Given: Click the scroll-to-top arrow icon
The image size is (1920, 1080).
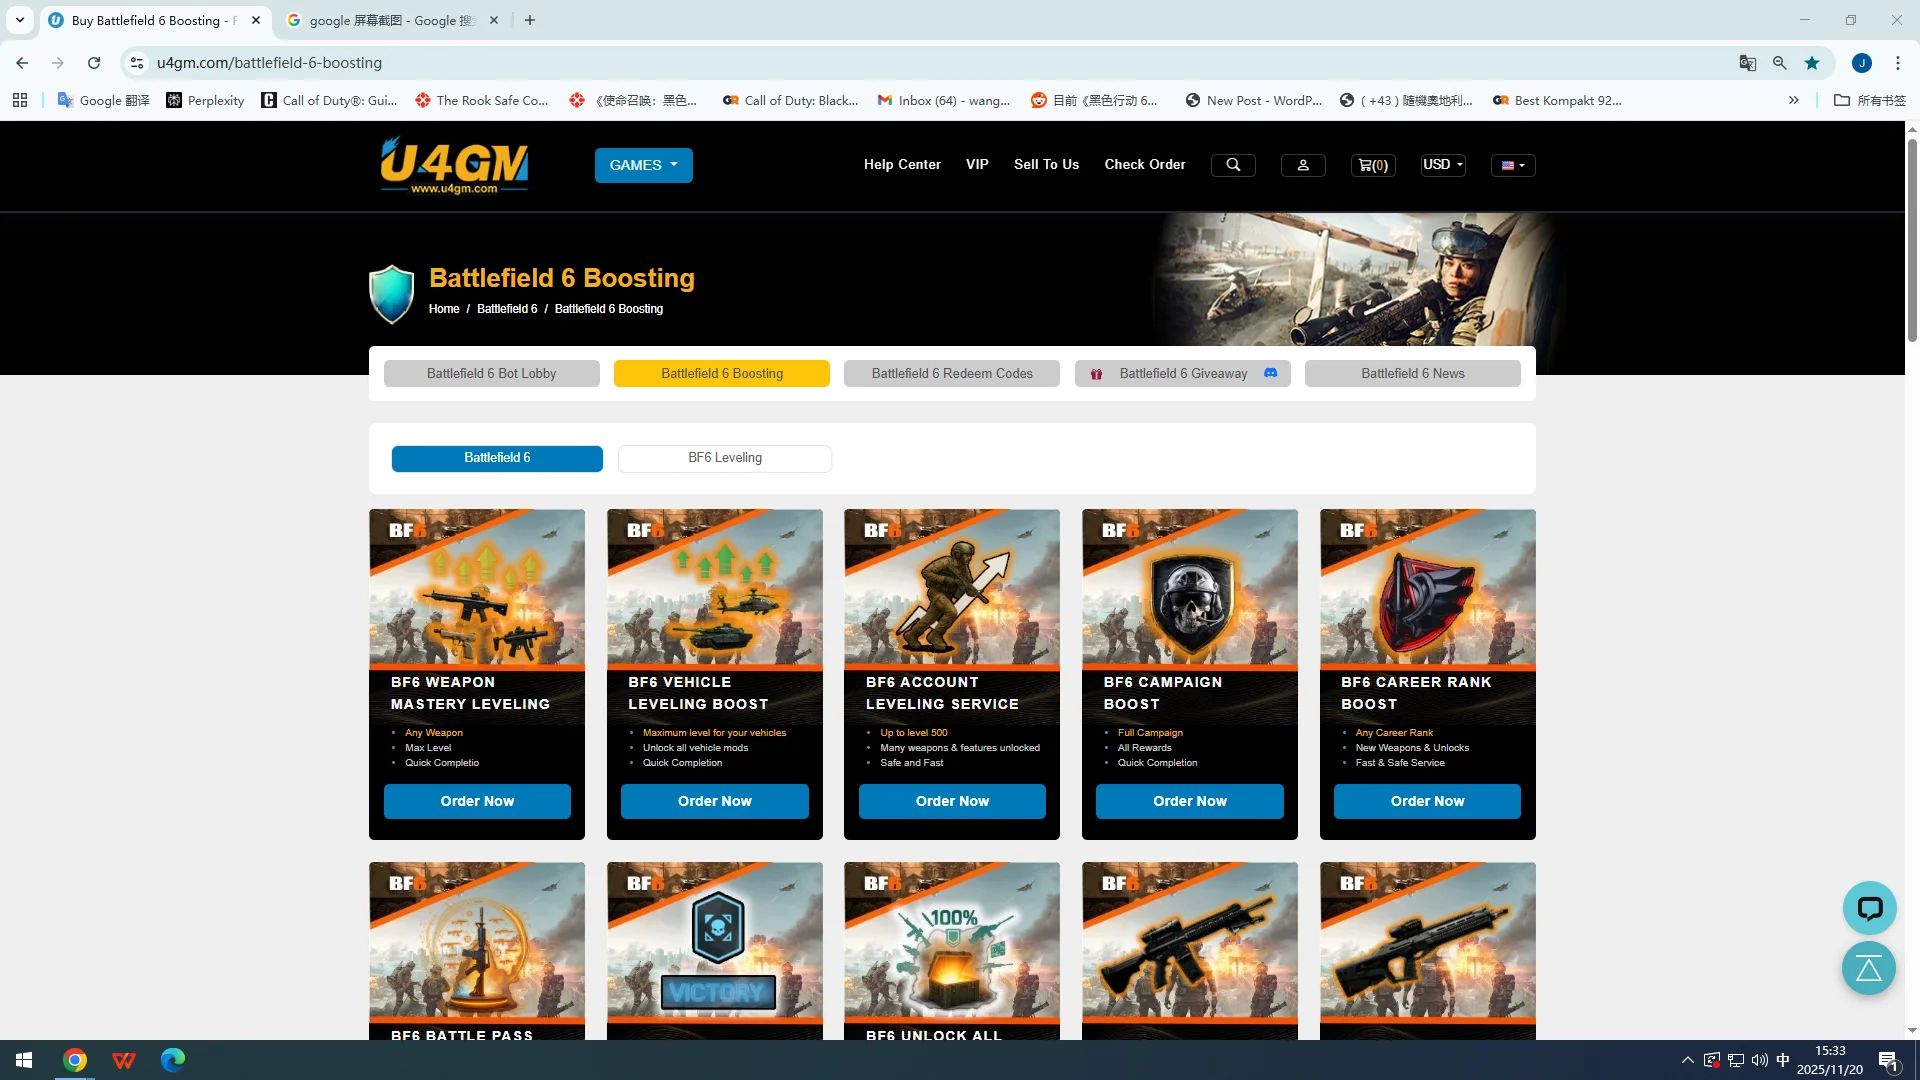Looking at the screenshot, I should tap(1869, 968).
